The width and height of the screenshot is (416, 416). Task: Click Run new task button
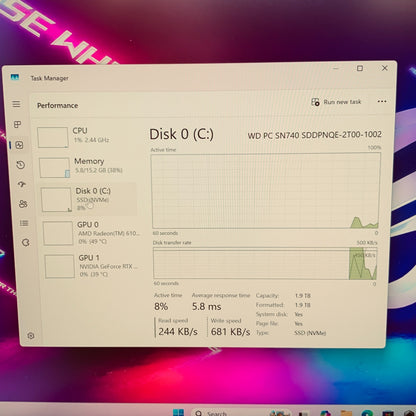coord(336,102)
